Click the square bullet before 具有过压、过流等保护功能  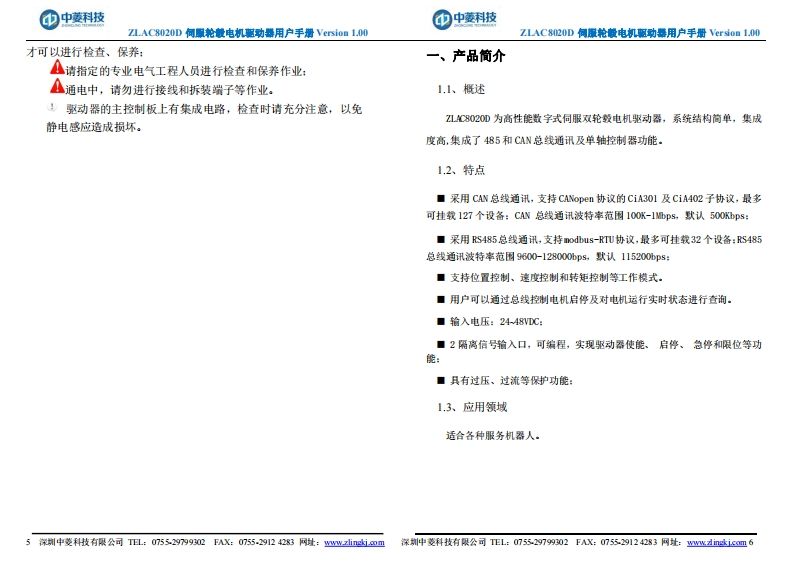click(441, 381)
